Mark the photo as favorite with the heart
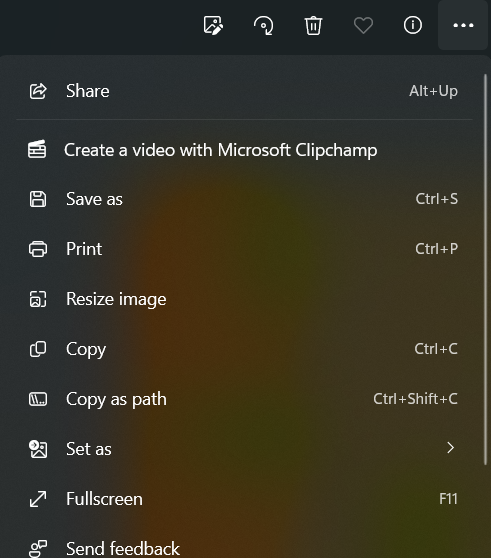This screenshot has width=491, height=558. (363, 26)
